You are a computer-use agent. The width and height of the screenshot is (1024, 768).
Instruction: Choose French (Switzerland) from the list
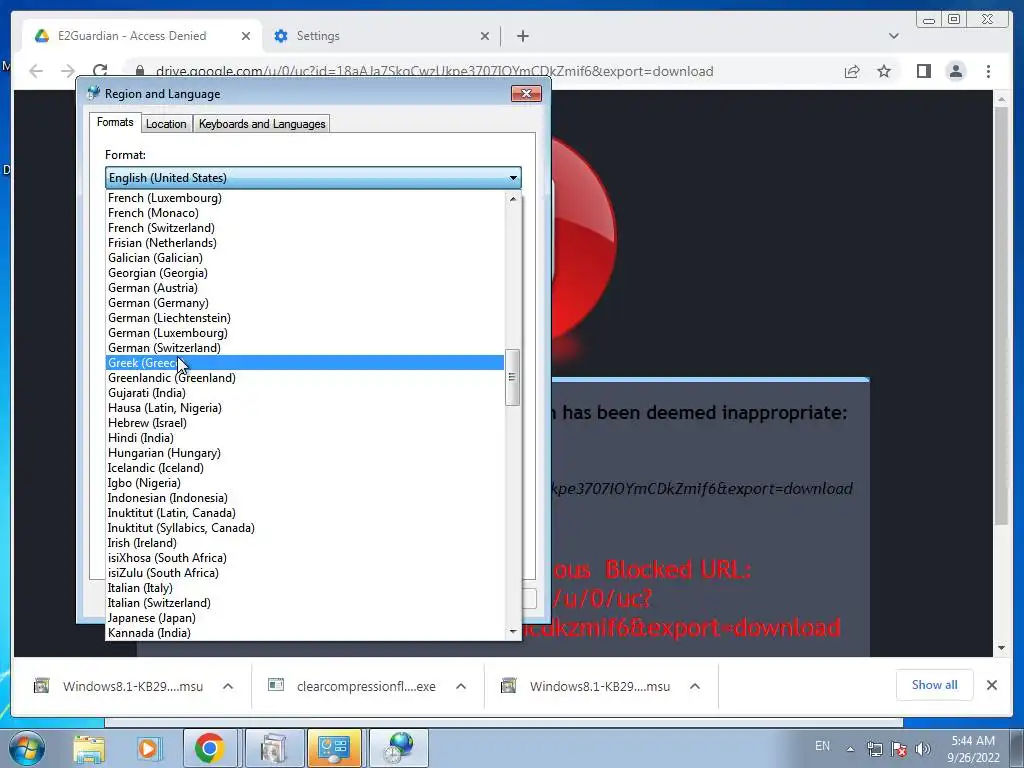coord(304,227)
